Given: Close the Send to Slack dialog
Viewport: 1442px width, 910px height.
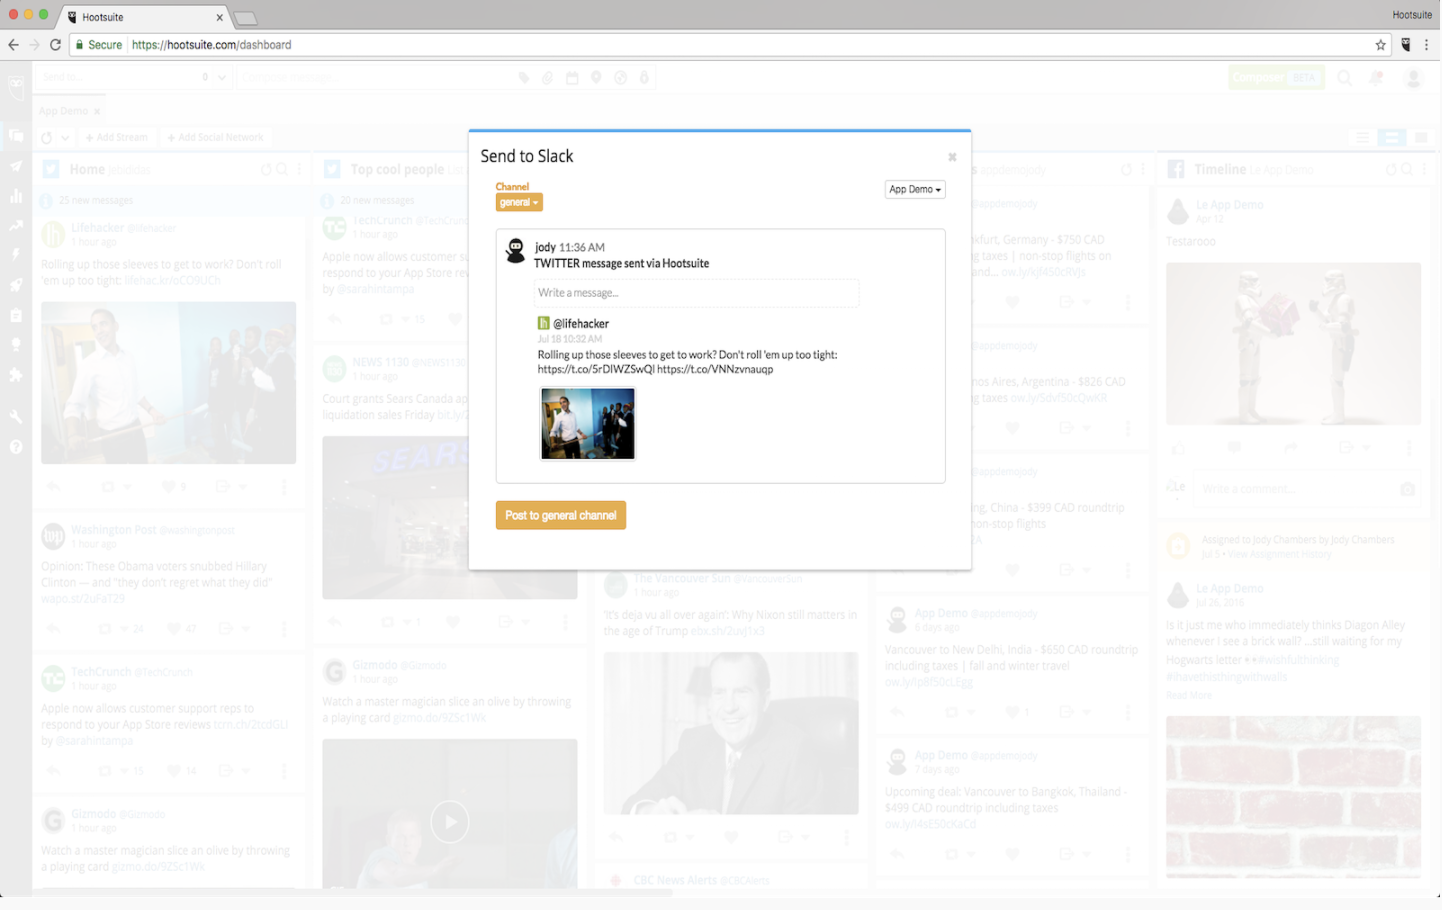Looking at the screenshot, I should [952, 157].
